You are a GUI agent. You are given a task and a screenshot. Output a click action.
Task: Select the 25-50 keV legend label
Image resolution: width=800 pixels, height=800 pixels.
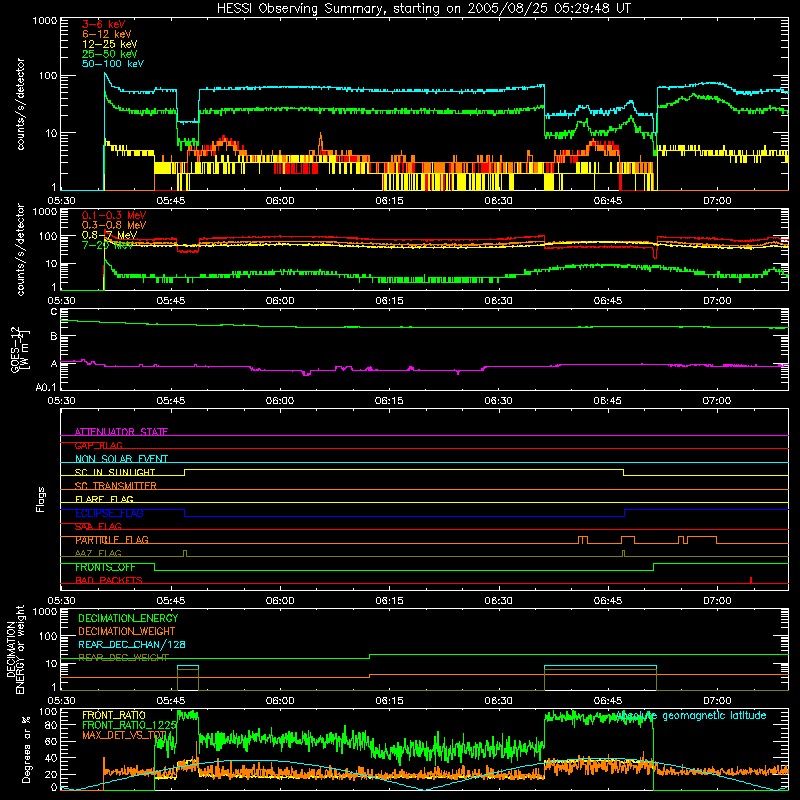click(x=109, y=54)
